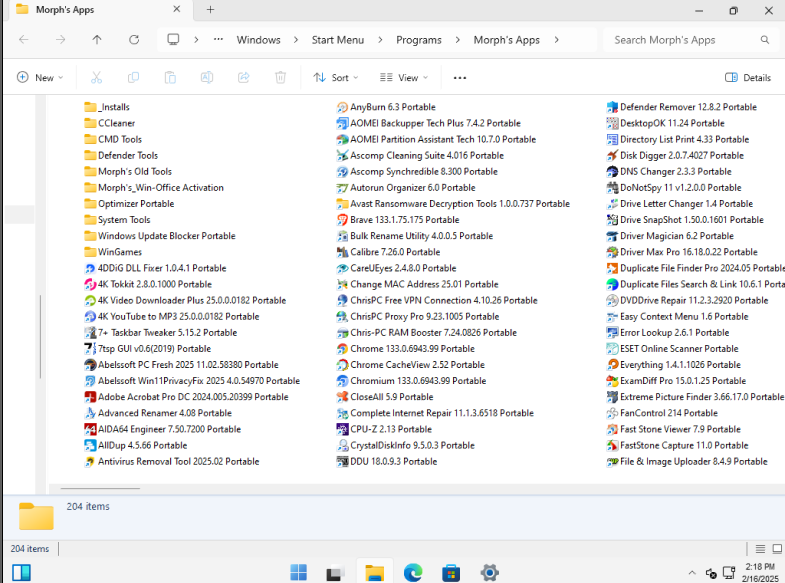Screen dimensions: 785x583
Task: Expand the chevron after Start Menu
Action: point(380,40)
